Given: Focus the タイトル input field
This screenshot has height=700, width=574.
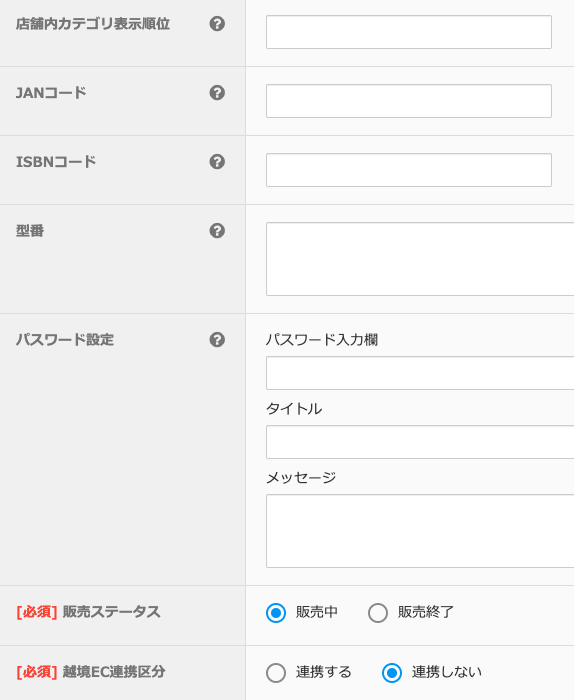Looking at the screenshot, I should (420, 442).
